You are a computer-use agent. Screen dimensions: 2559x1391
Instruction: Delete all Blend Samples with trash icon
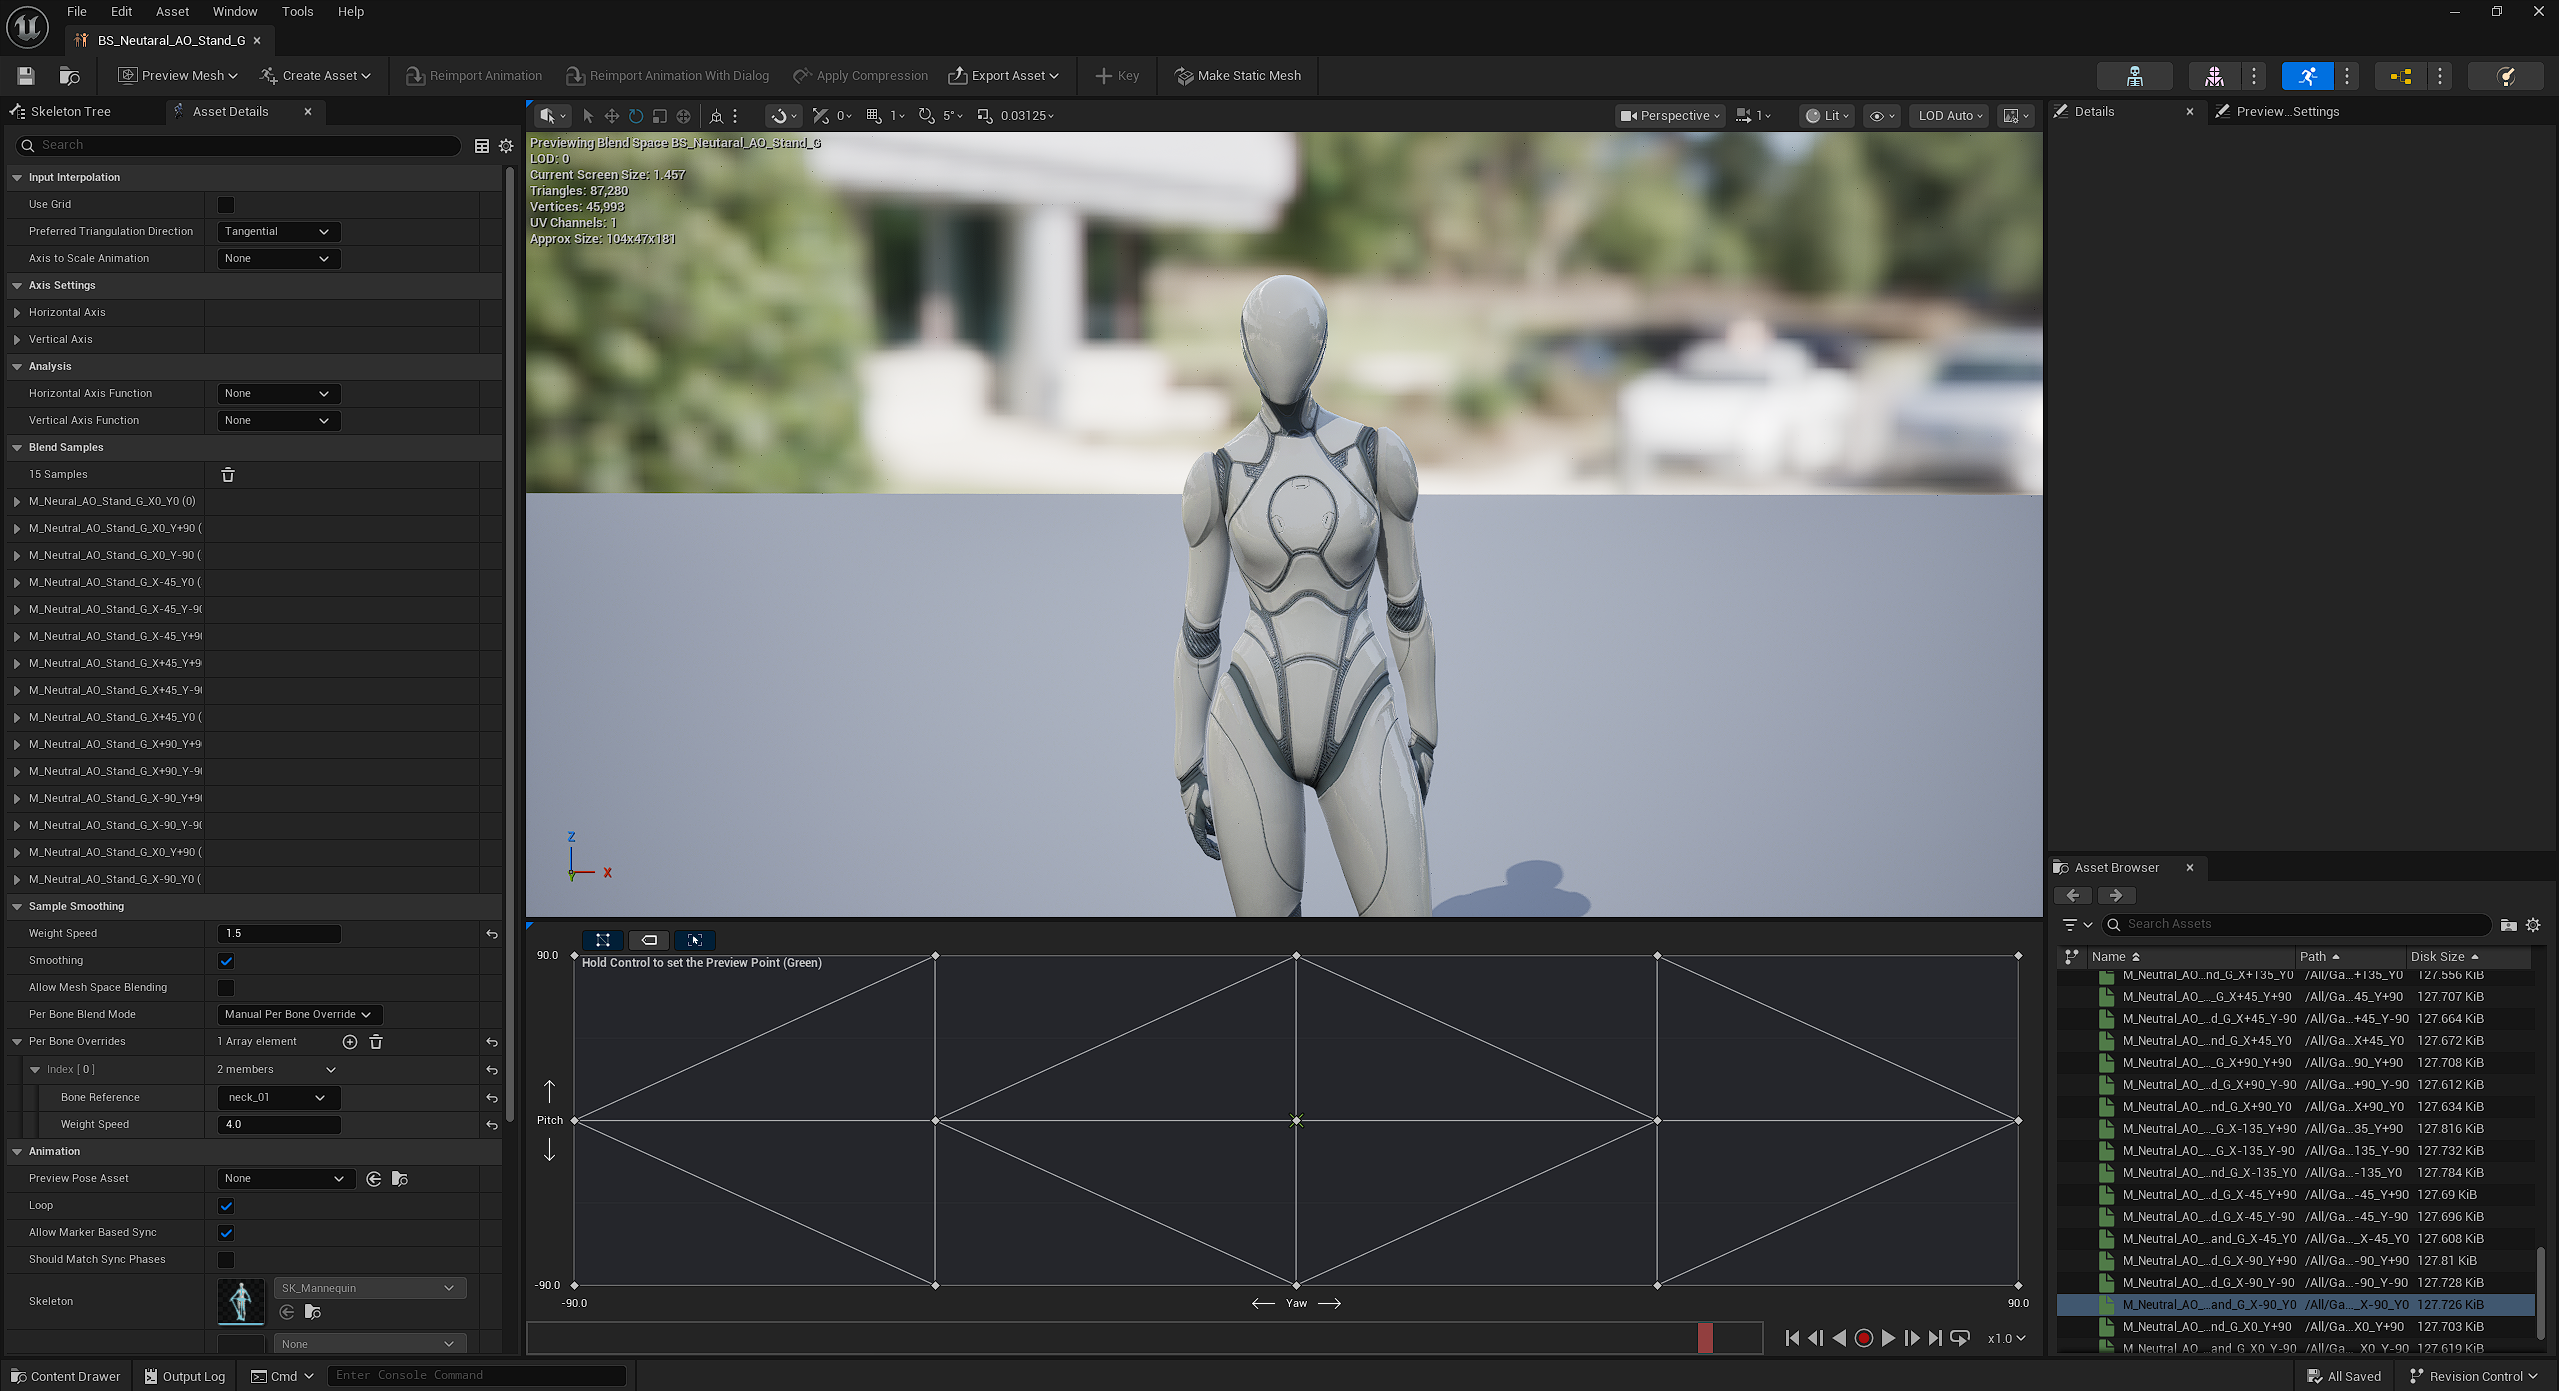point(227,475)
